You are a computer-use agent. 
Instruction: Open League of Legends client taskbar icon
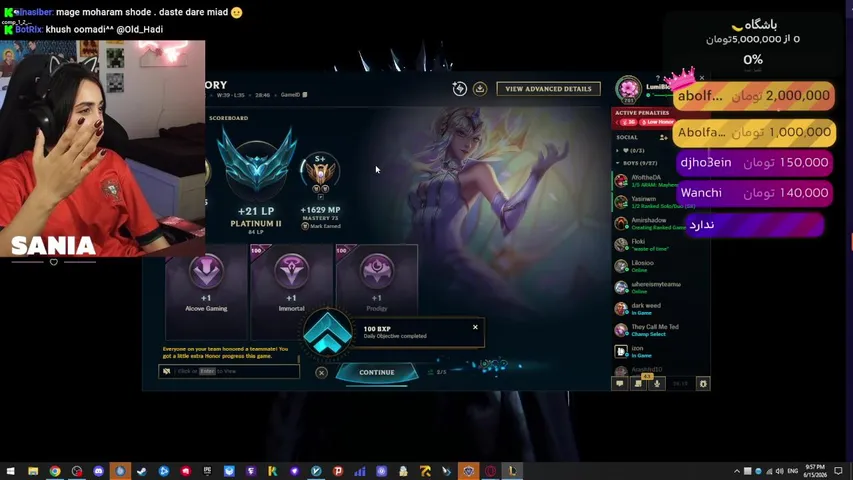click(512, 471)
